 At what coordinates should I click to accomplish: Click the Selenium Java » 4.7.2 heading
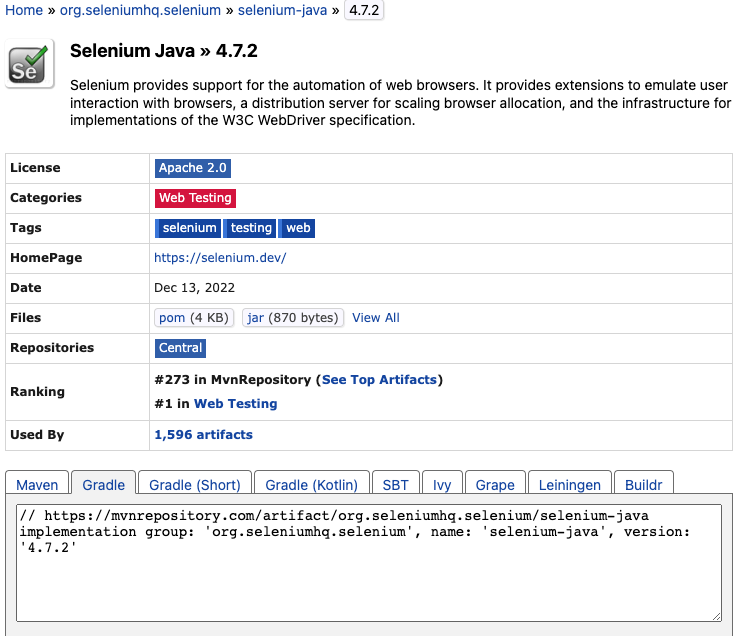[x=164, y=51]
